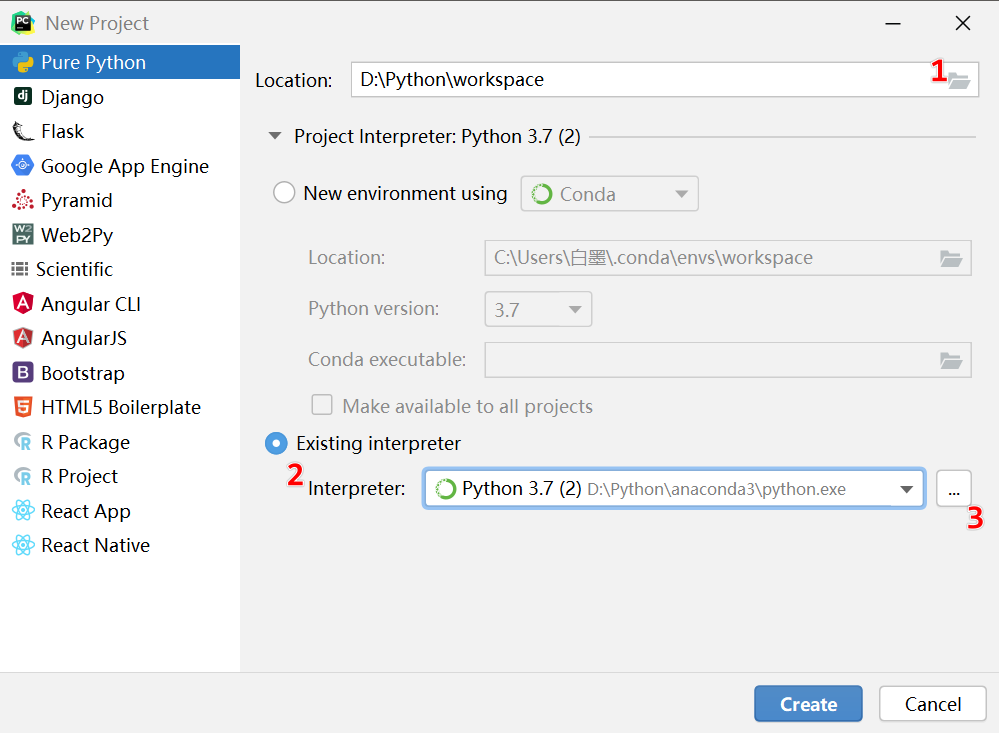Select Scientific project type

pyautogui.click(x=74, y=269)
